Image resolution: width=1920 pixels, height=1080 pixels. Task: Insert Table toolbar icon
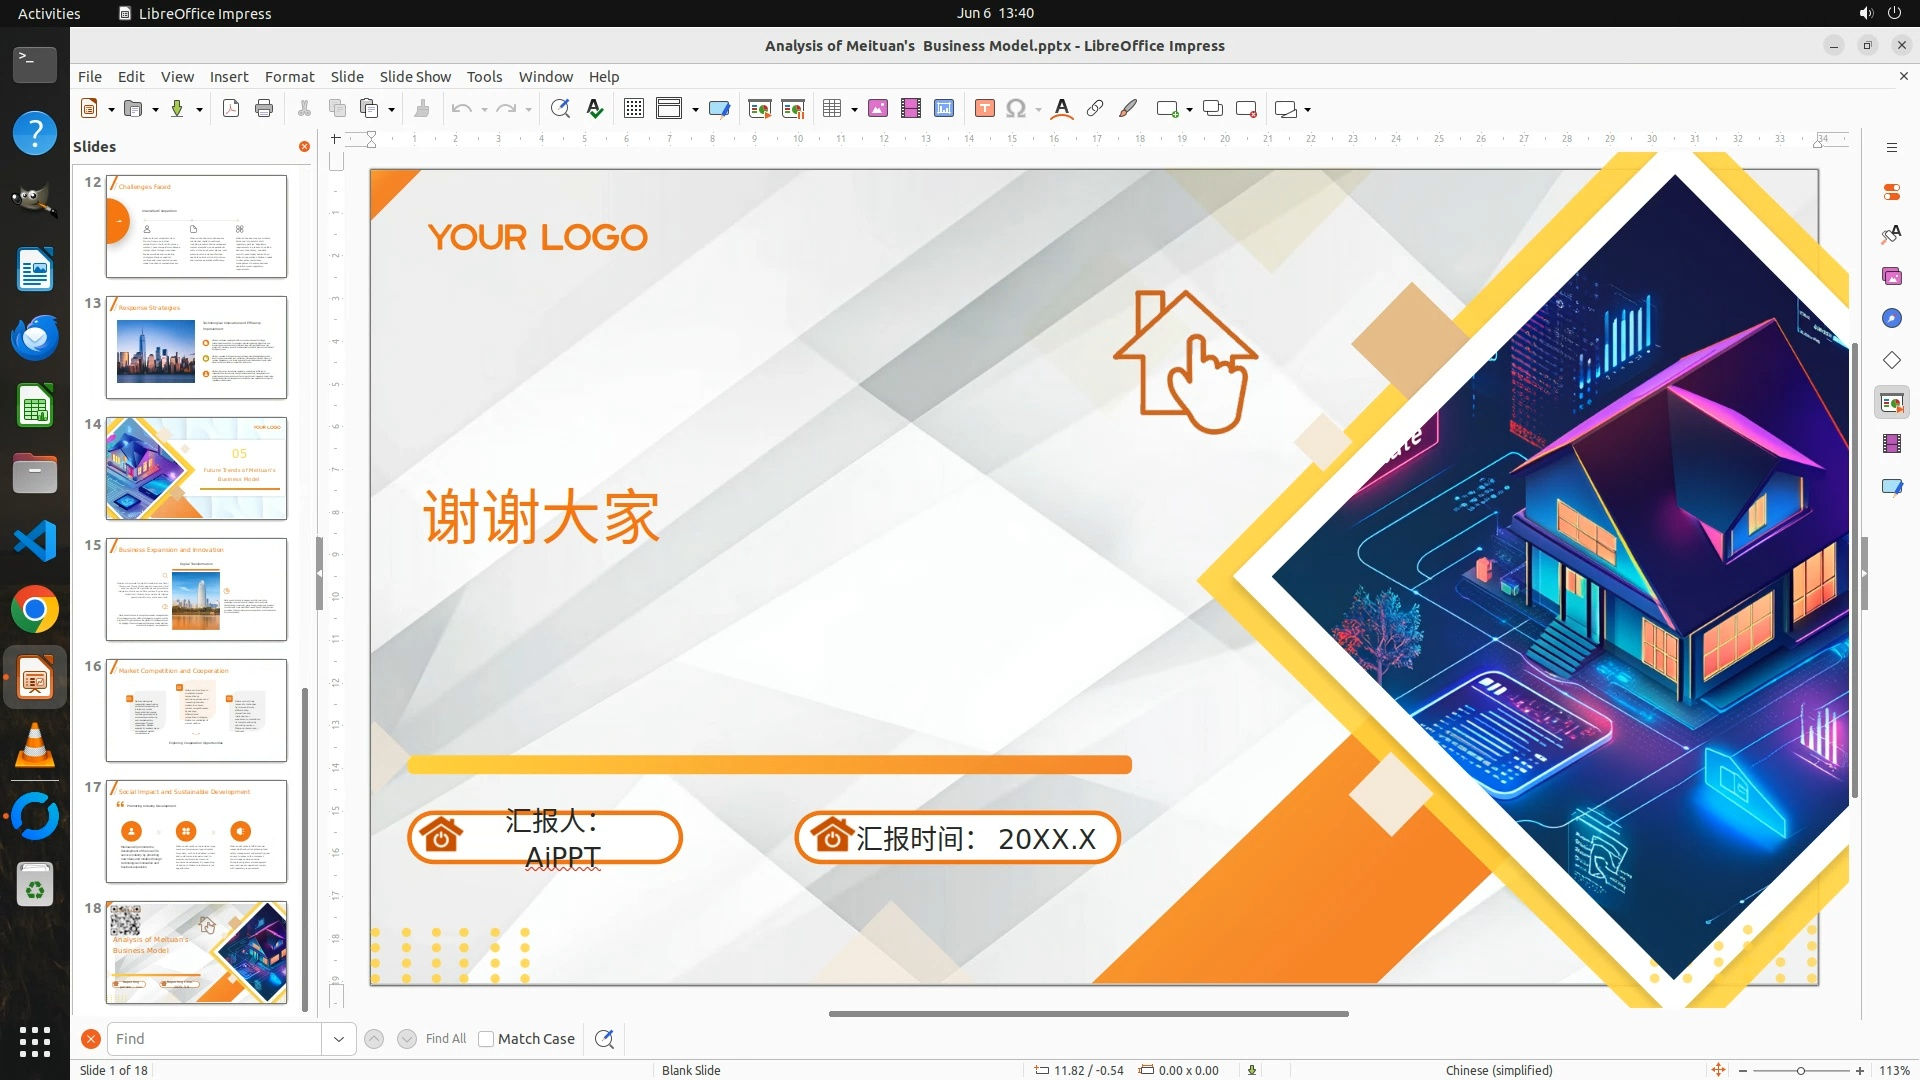pyautogui.click(x=832, y=109)
